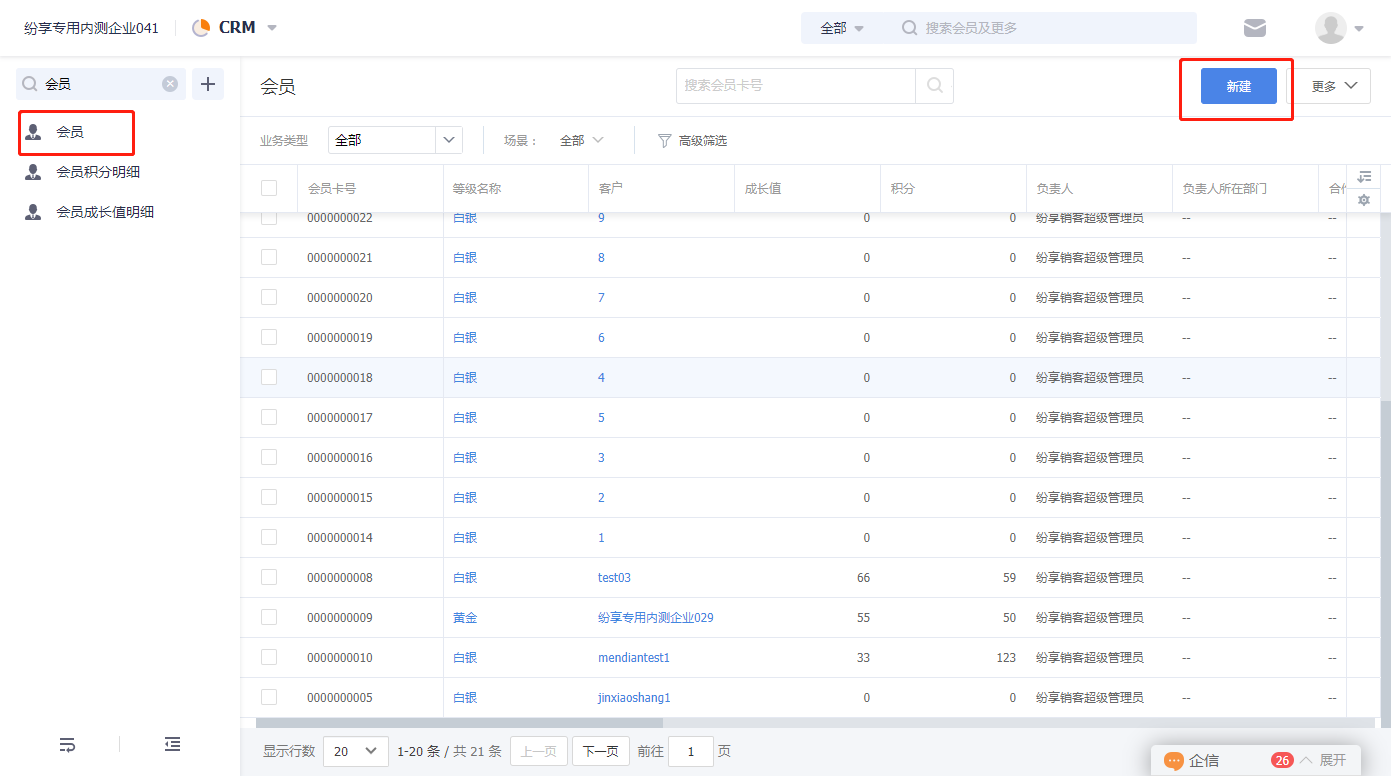The image size is (1391, 776).
Task: Open the column sort settings icon
Action: coord(1364,177)
